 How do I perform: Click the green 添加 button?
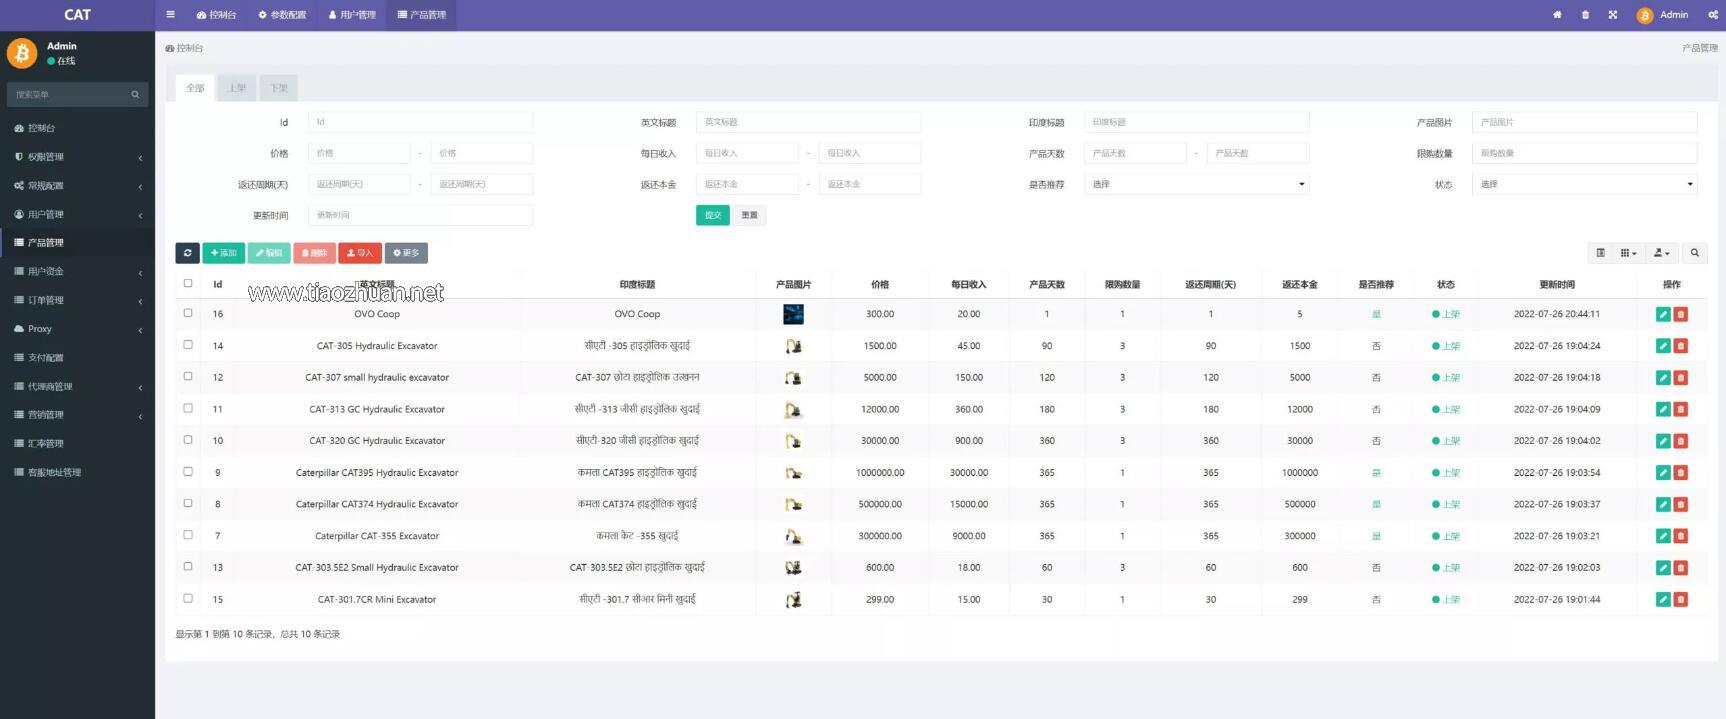223,253
